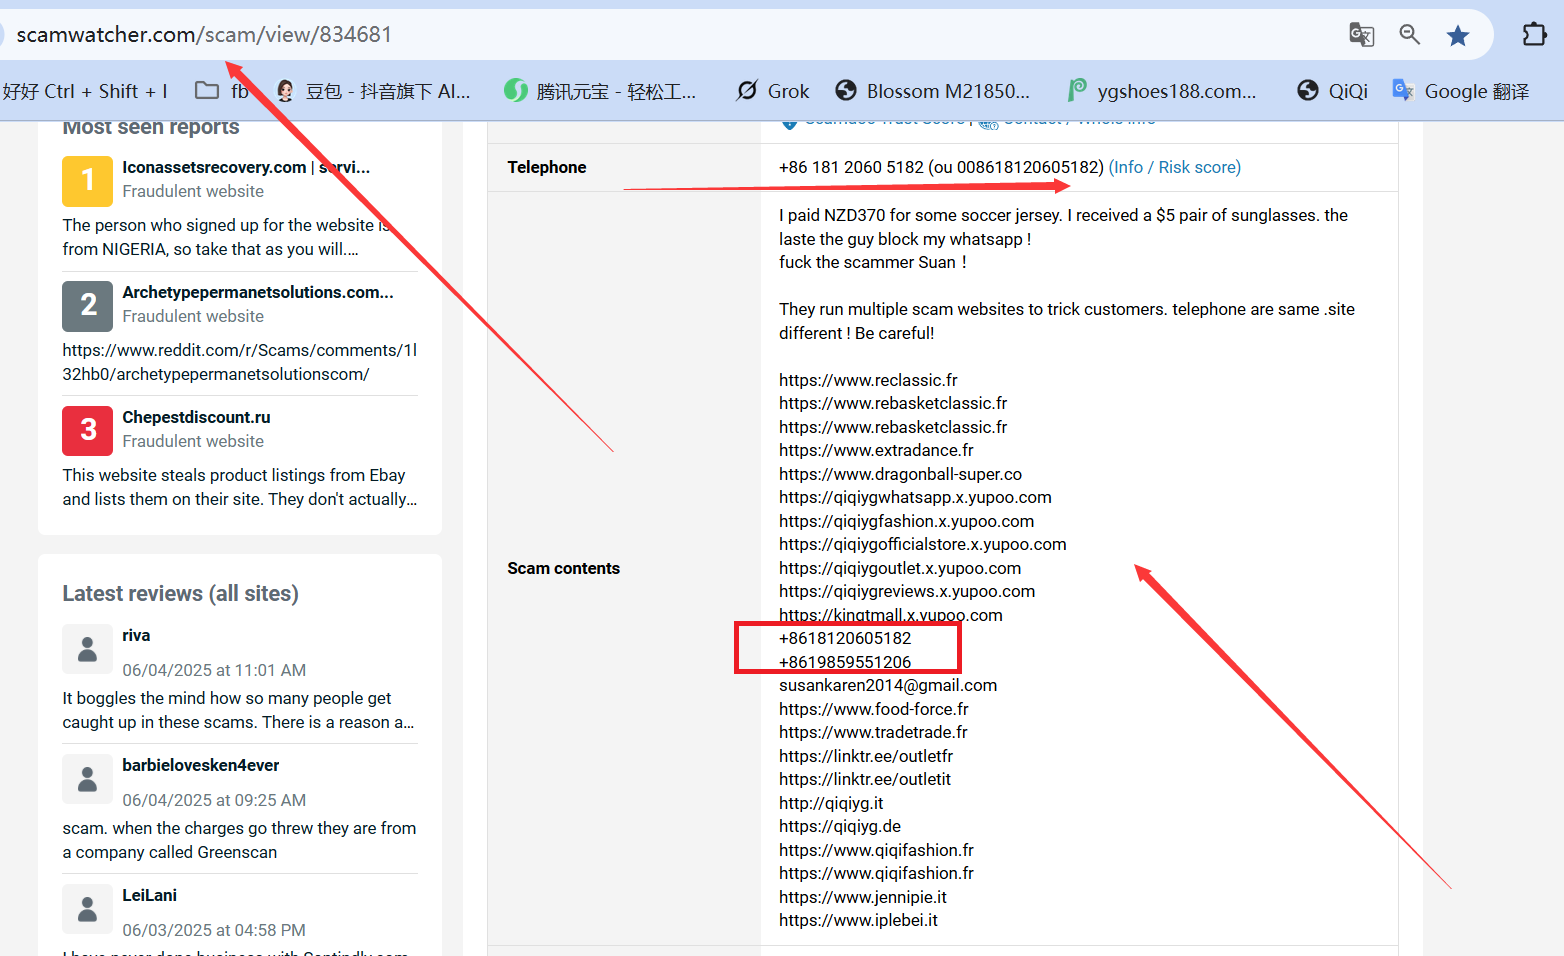Open the Google 翻译 bookmark
The image size is (1564, 956).
coord(1461,91)
